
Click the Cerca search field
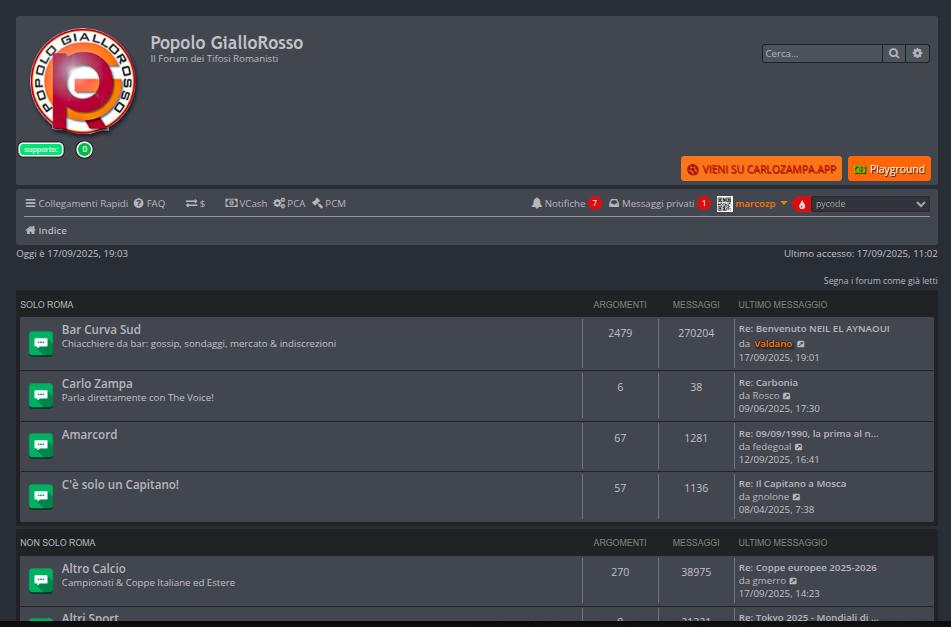pos(821,54)
